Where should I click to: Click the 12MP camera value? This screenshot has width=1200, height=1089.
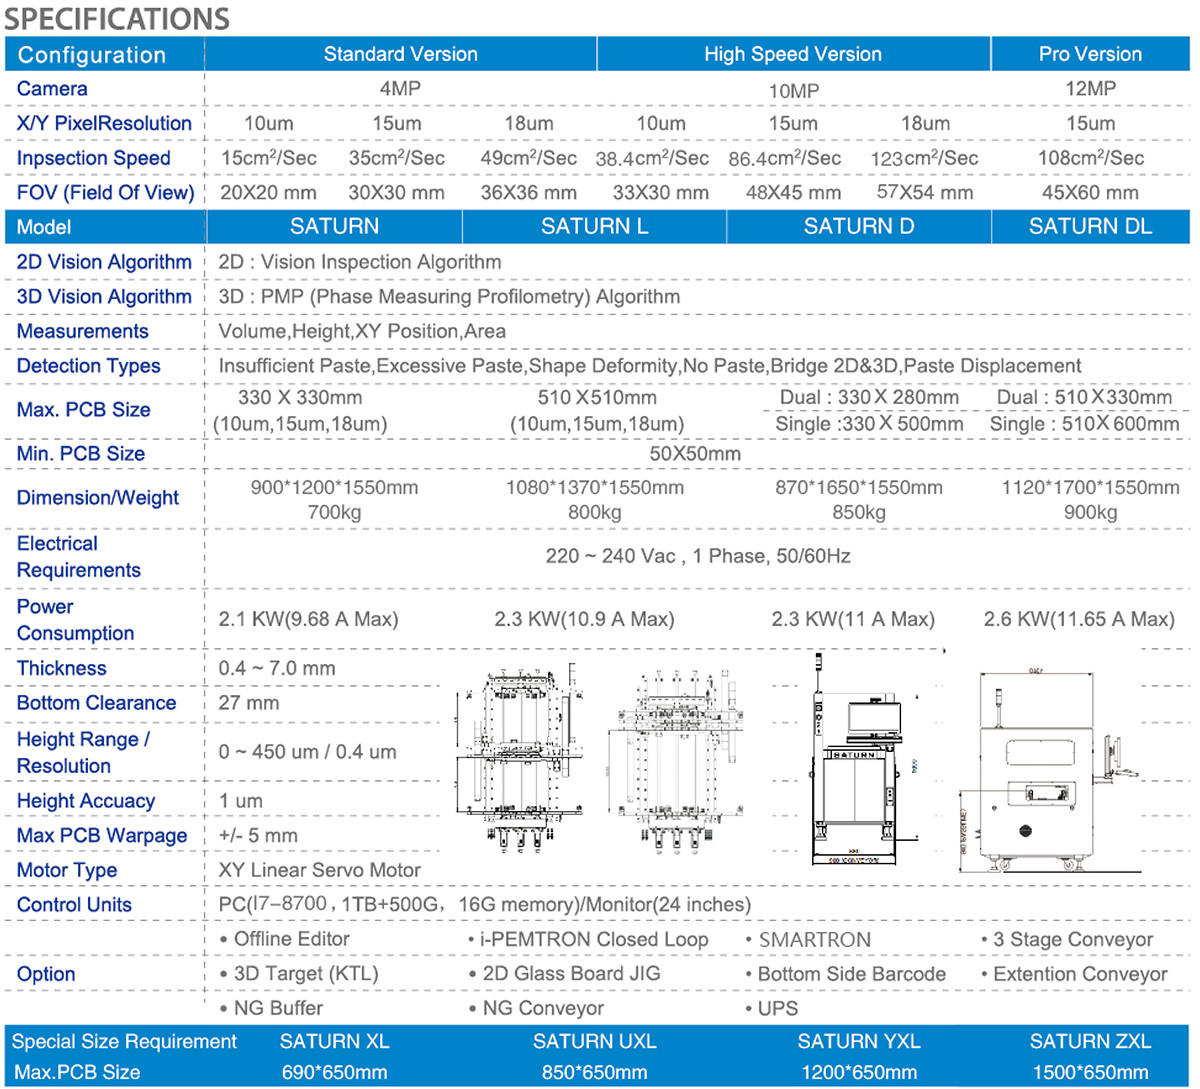[x=1090, y=89]
